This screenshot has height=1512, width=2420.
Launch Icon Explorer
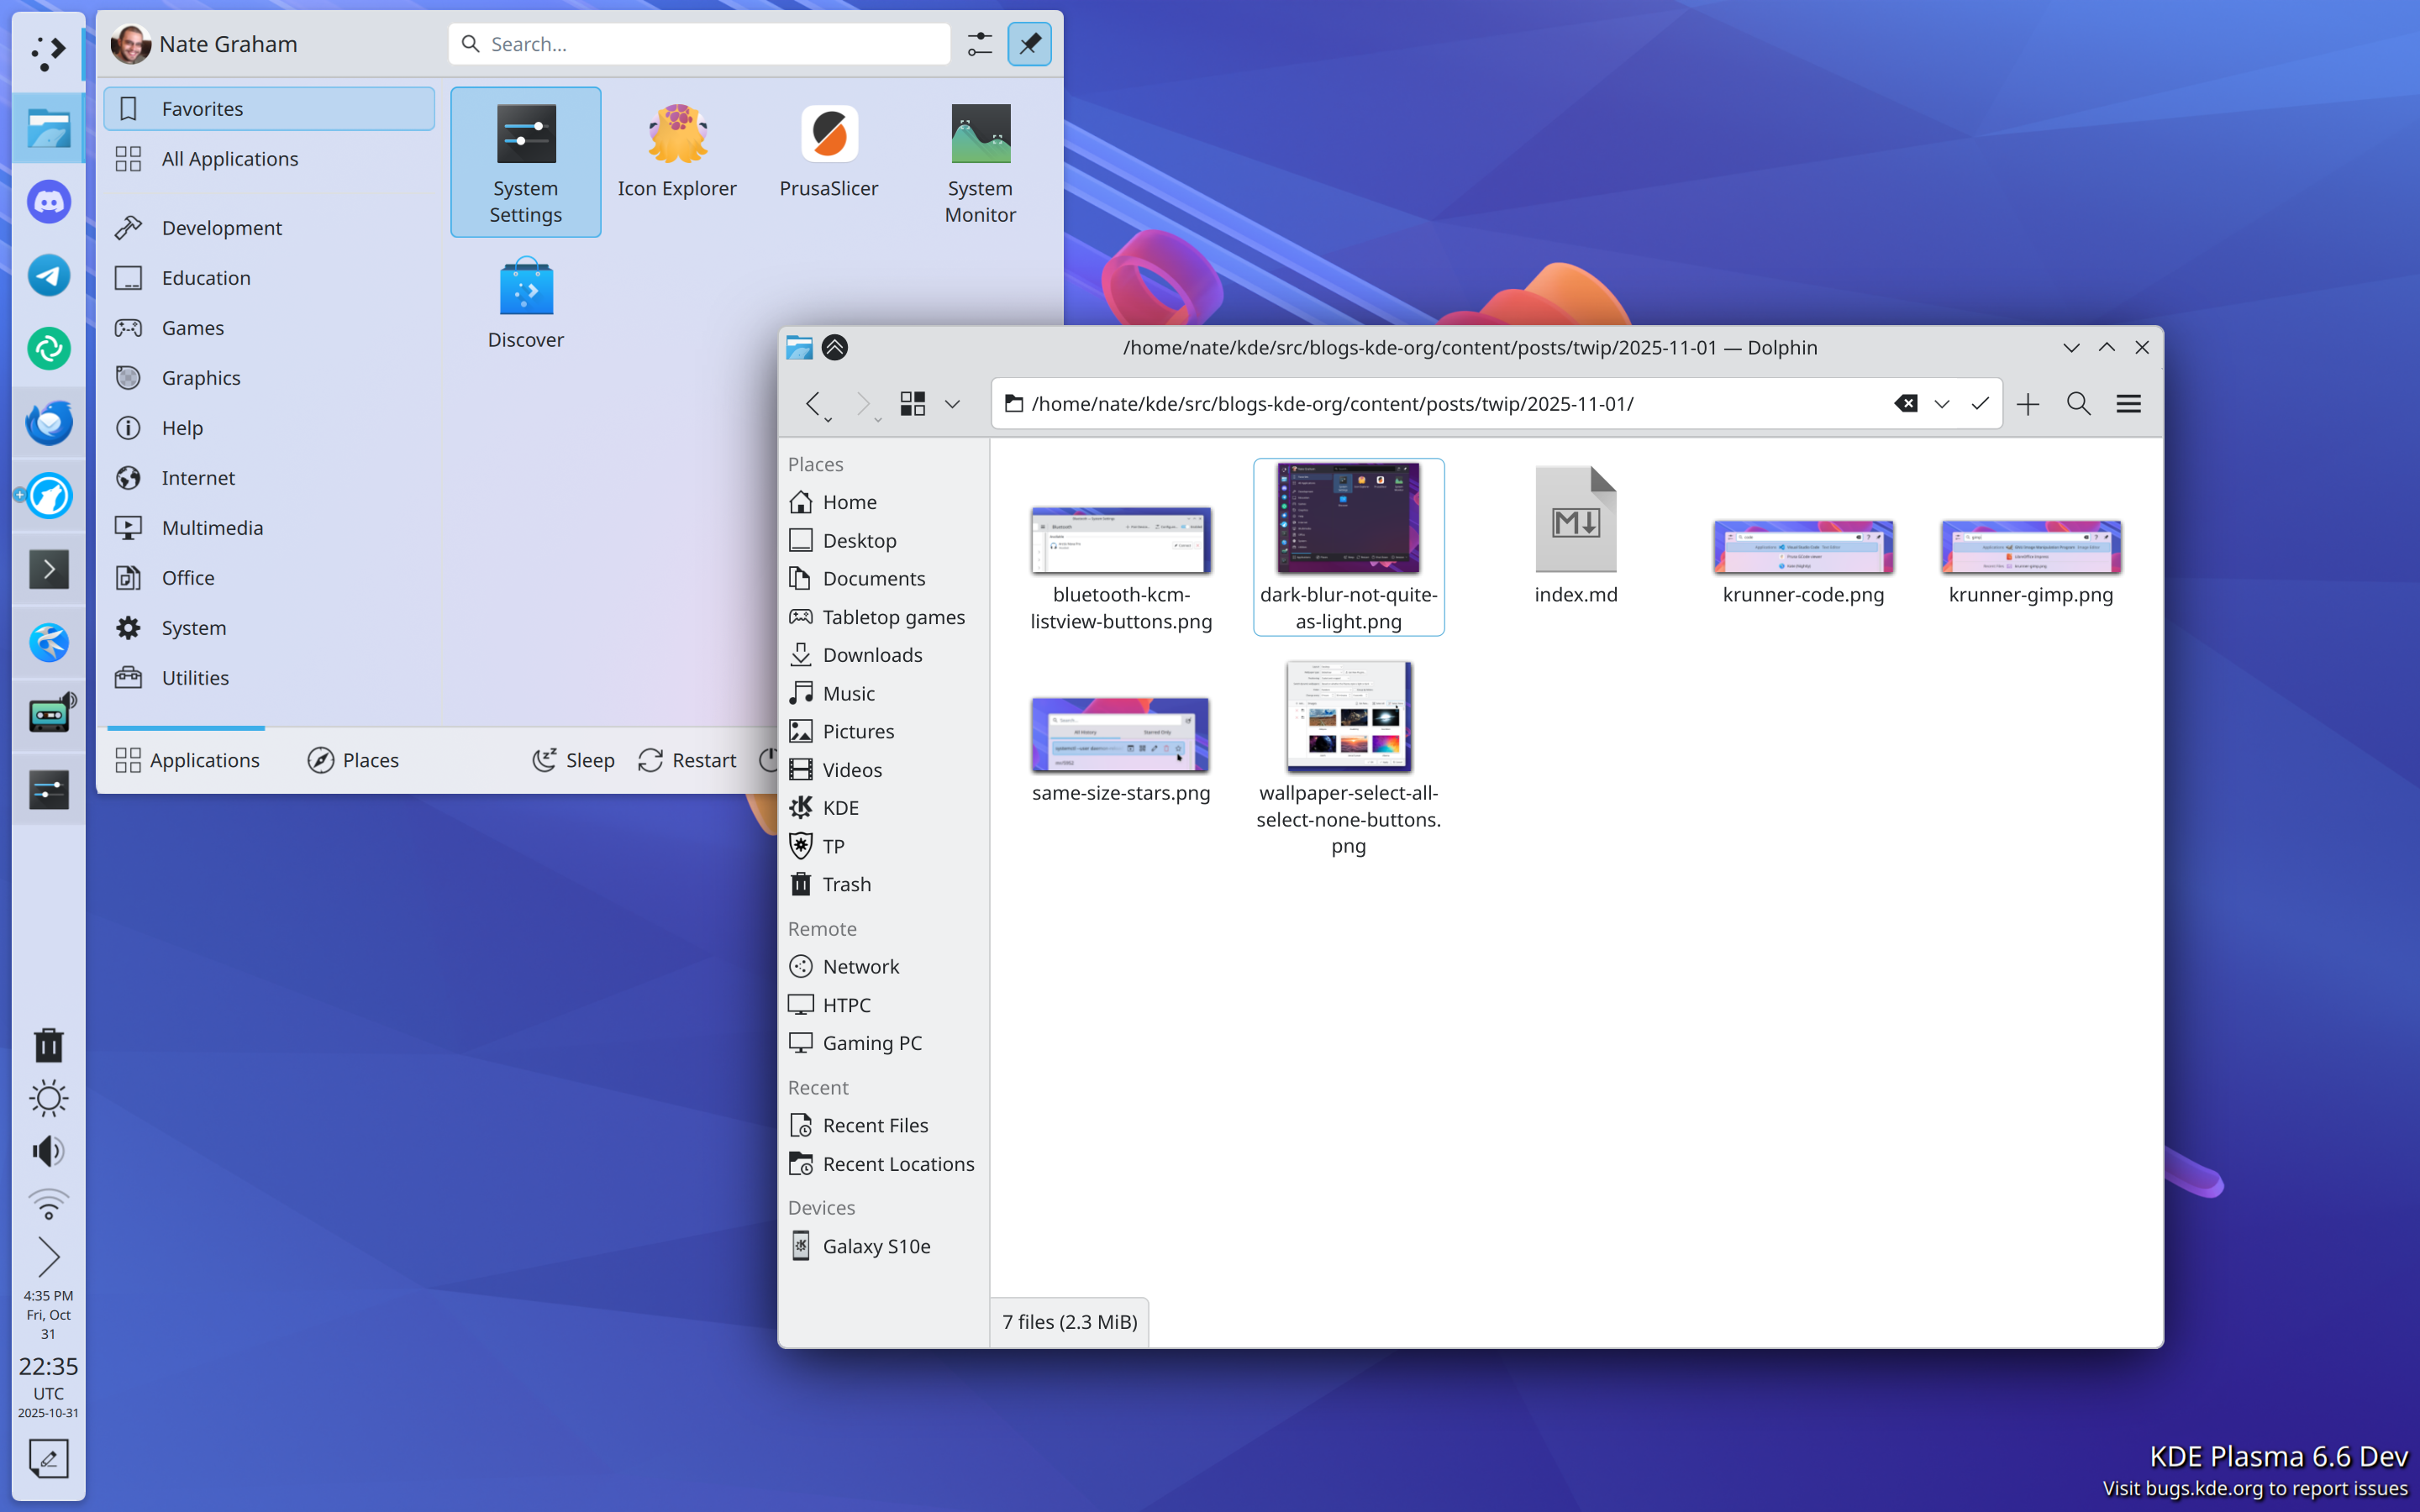tap(677, 150)
